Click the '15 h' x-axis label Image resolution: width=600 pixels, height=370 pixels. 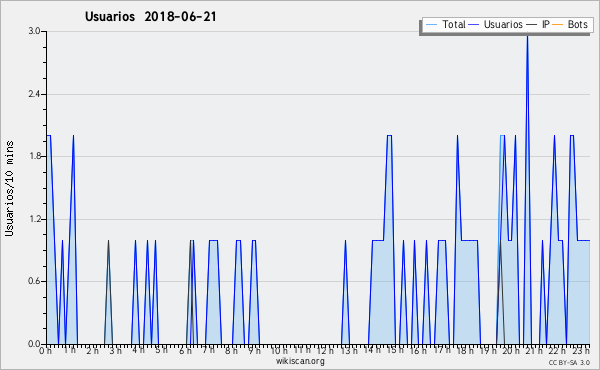[x=395, y=350]
